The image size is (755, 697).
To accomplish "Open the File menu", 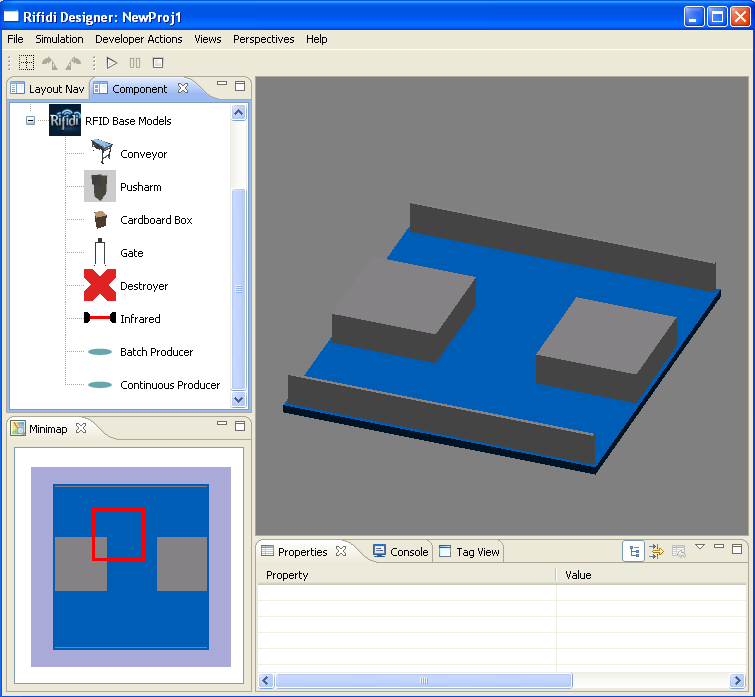I will 15,39.
